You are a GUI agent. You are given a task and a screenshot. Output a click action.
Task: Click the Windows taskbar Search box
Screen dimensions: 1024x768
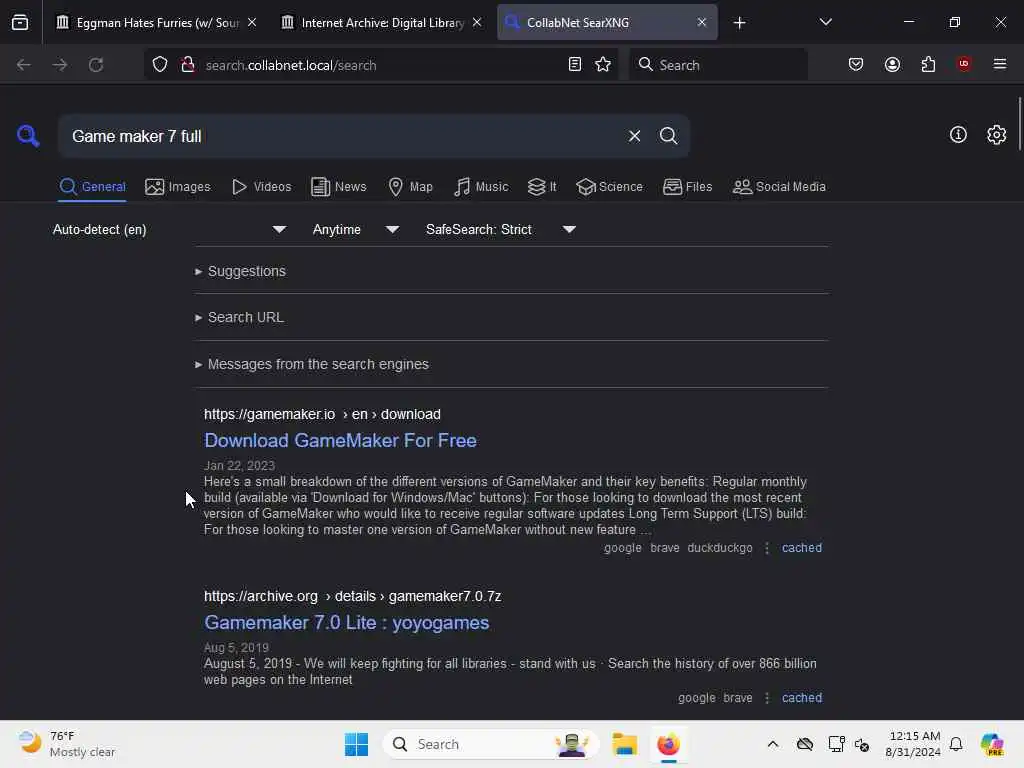[490, 744]
